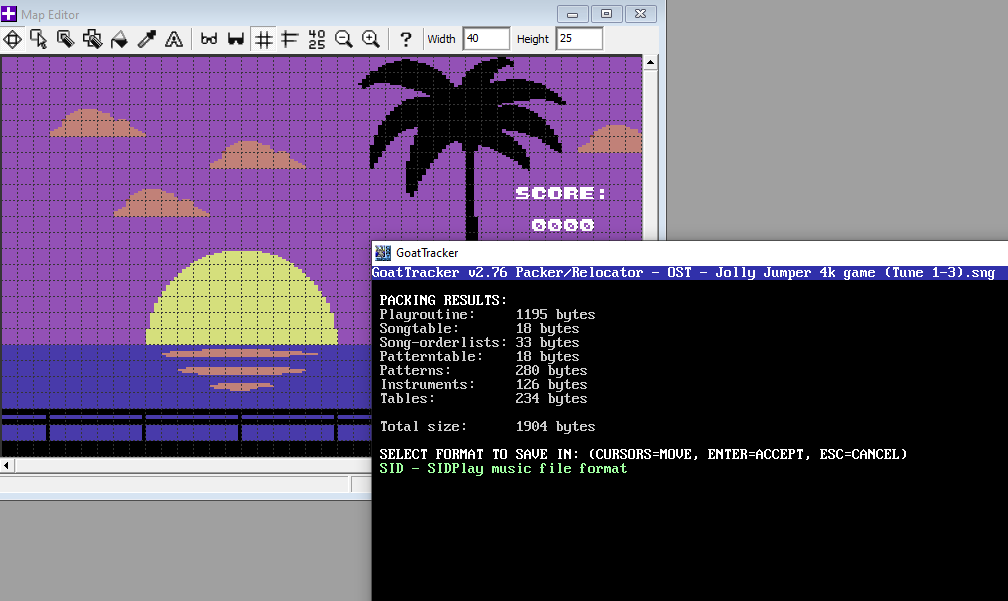This screenshot has width=1008, height=601.
Task: Zoom in with the plus magnifier
Action: click(x=371, y=39)
